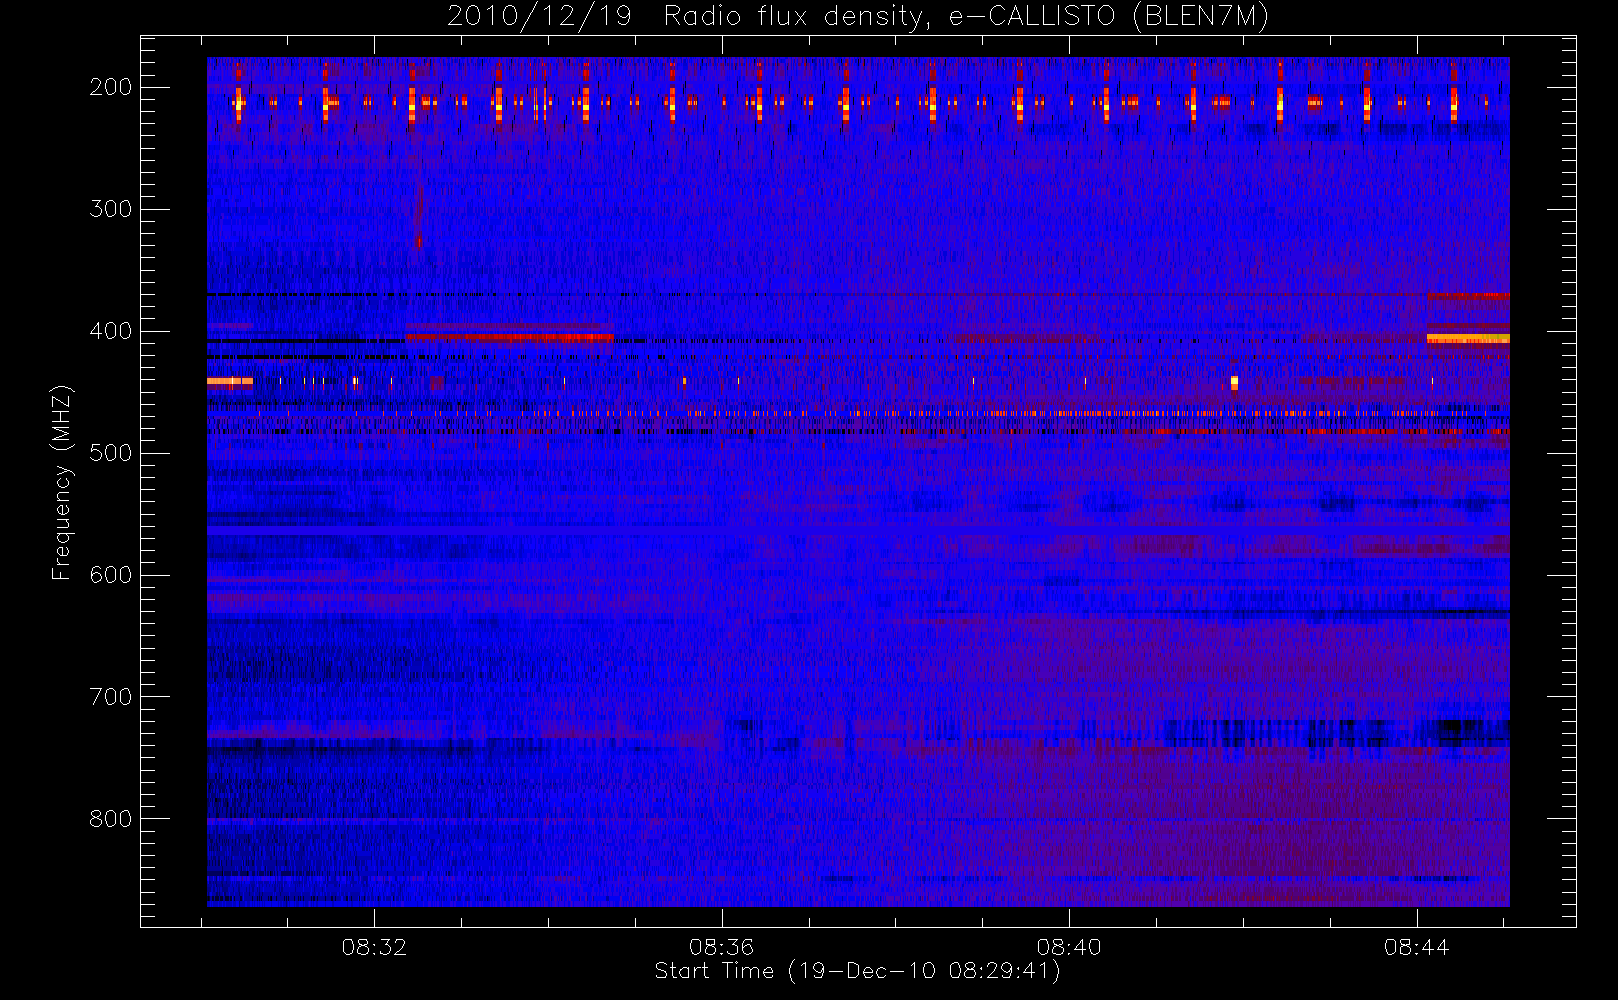Click the 08:40 time tick label
This screenshot has height=1000, width=1618.
pos(1069,947)
